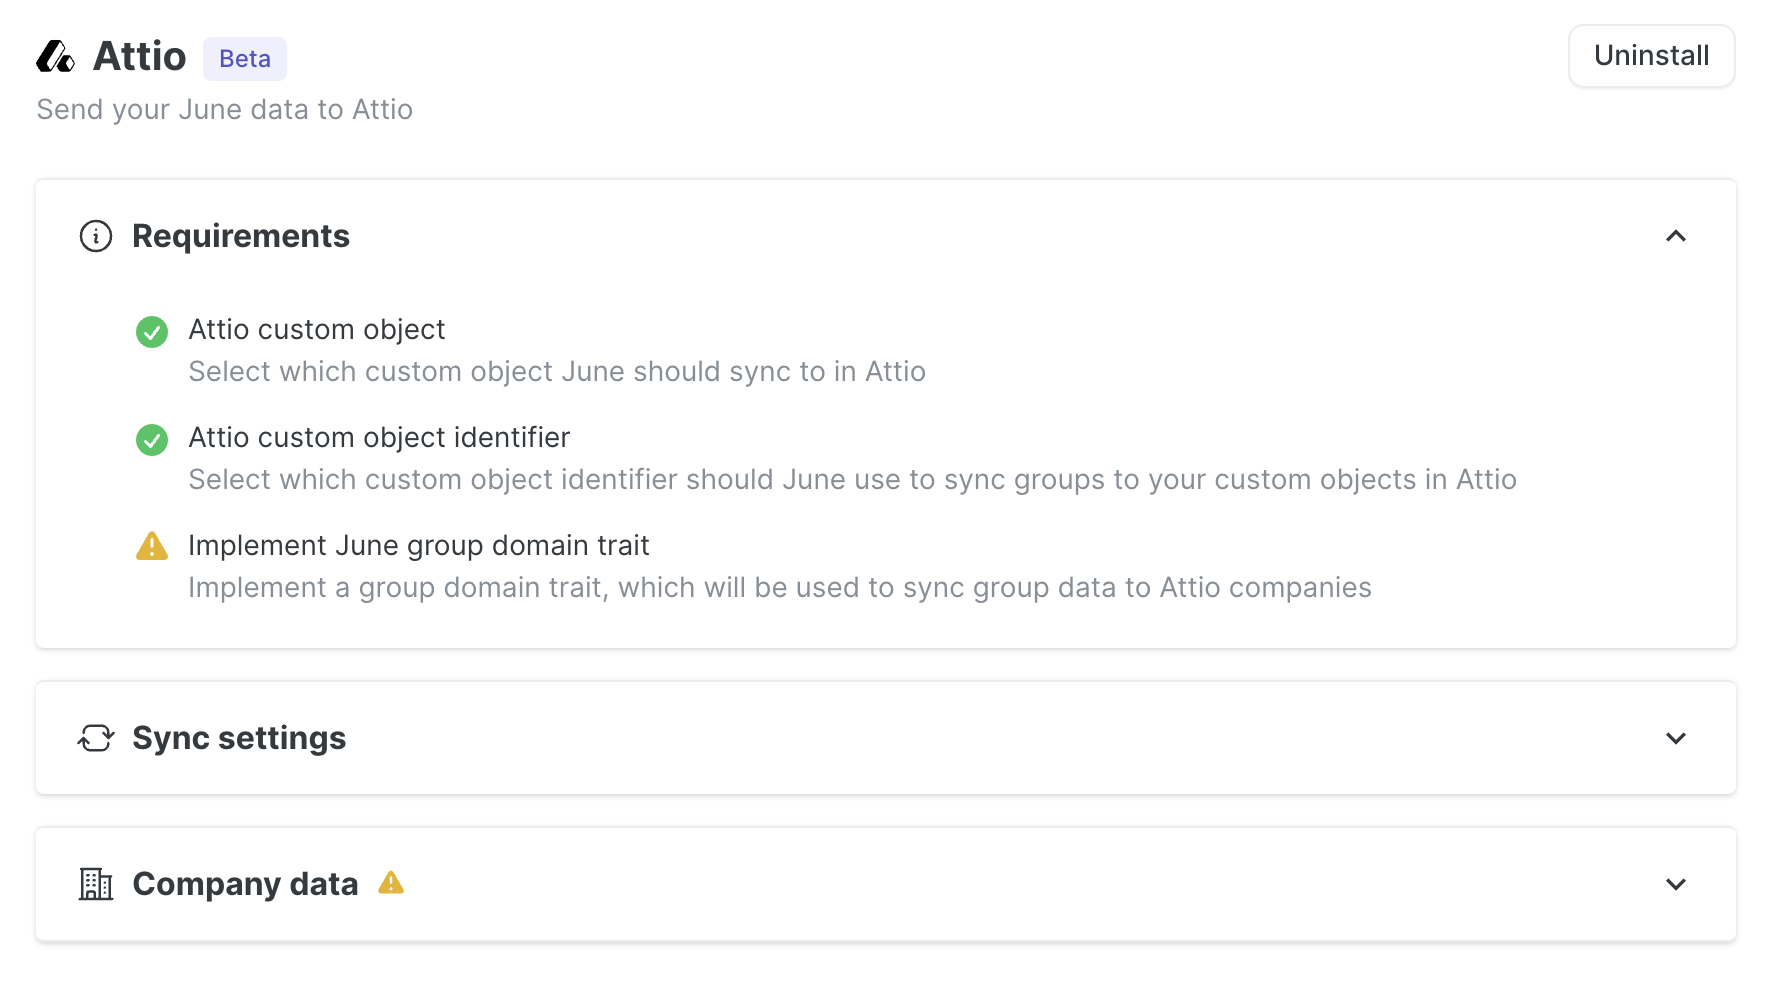Click the Company data building icon
Image resolution: width=1774 pixels, height=994 pixels.
pyautogui.click(x=96, y=884)
